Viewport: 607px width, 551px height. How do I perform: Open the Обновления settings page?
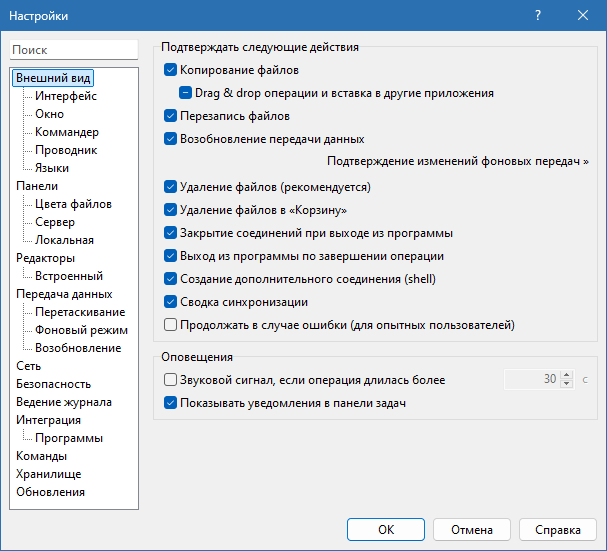tap(51, 492)
